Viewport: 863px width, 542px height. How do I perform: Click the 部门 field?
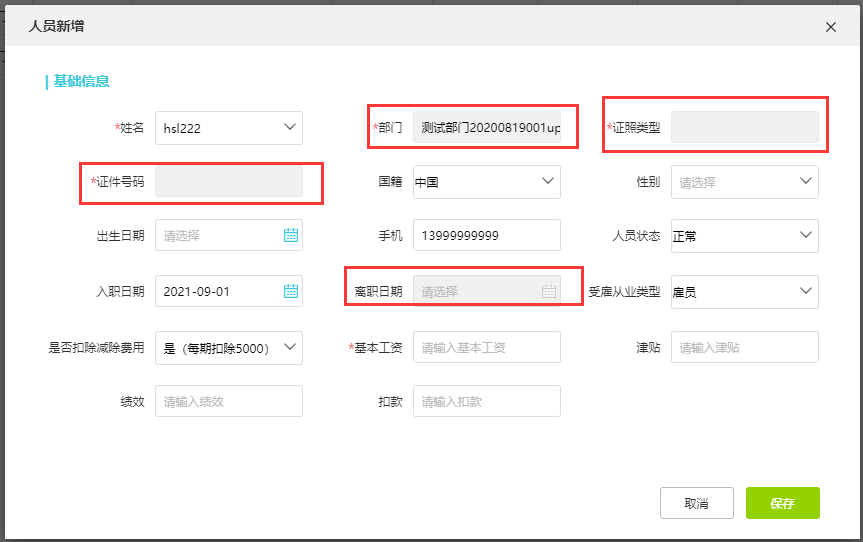click(486, 128)
